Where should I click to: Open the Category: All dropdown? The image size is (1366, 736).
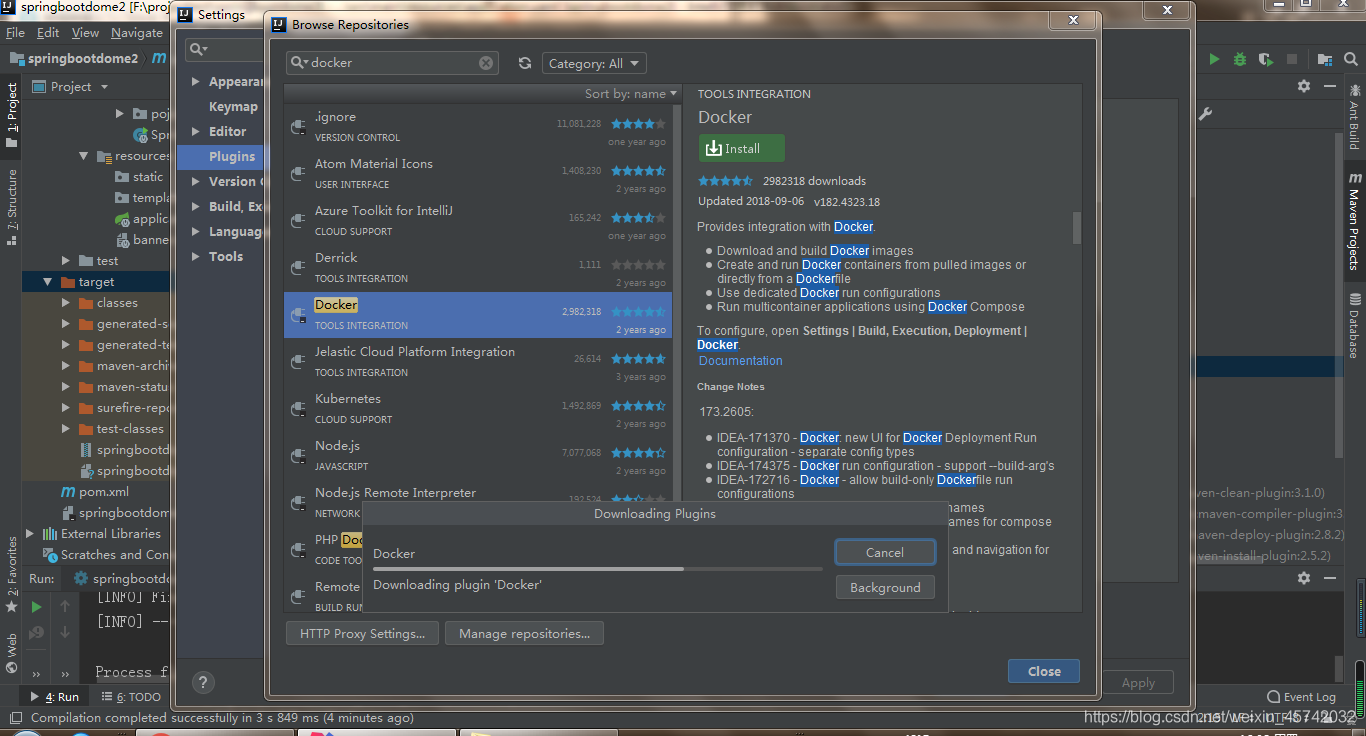pyautogui.click(x=594, y=63)
